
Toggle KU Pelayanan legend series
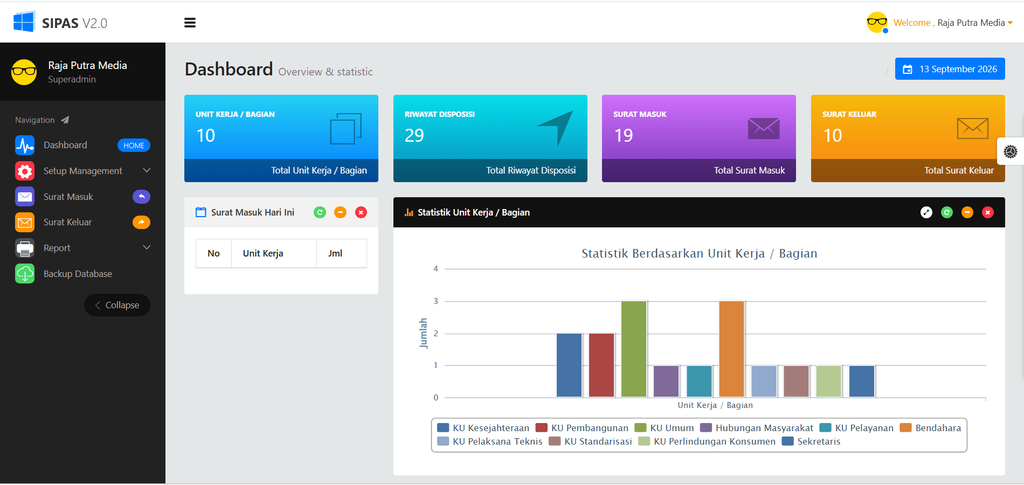(856, 428)
